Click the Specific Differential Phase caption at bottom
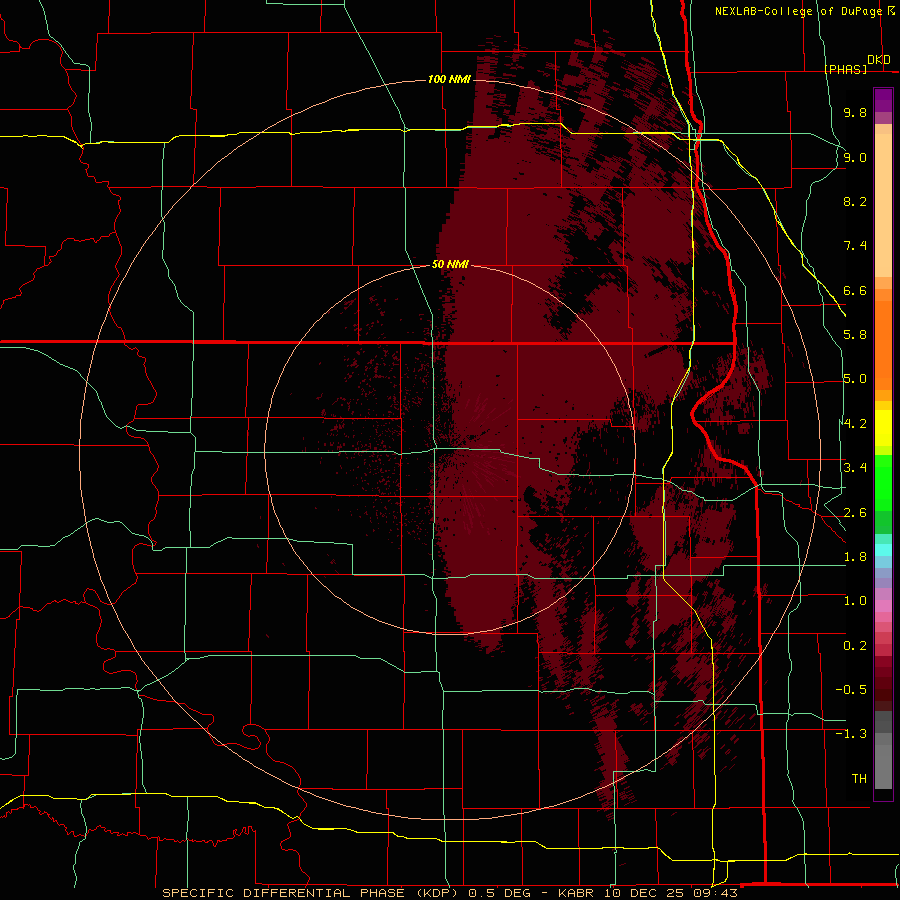Image resolution: width=900 pixels, height=900 pixels. (x=449, y=893)
